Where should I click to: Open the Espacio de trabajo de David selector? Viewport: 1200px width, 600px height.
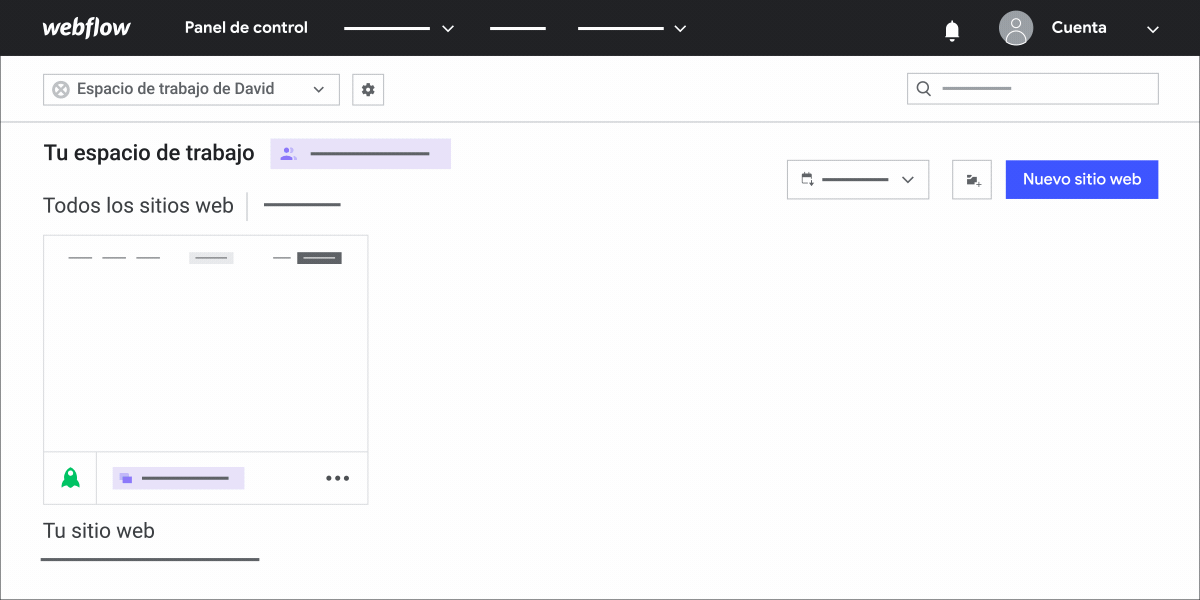click(x=190, y=89)
